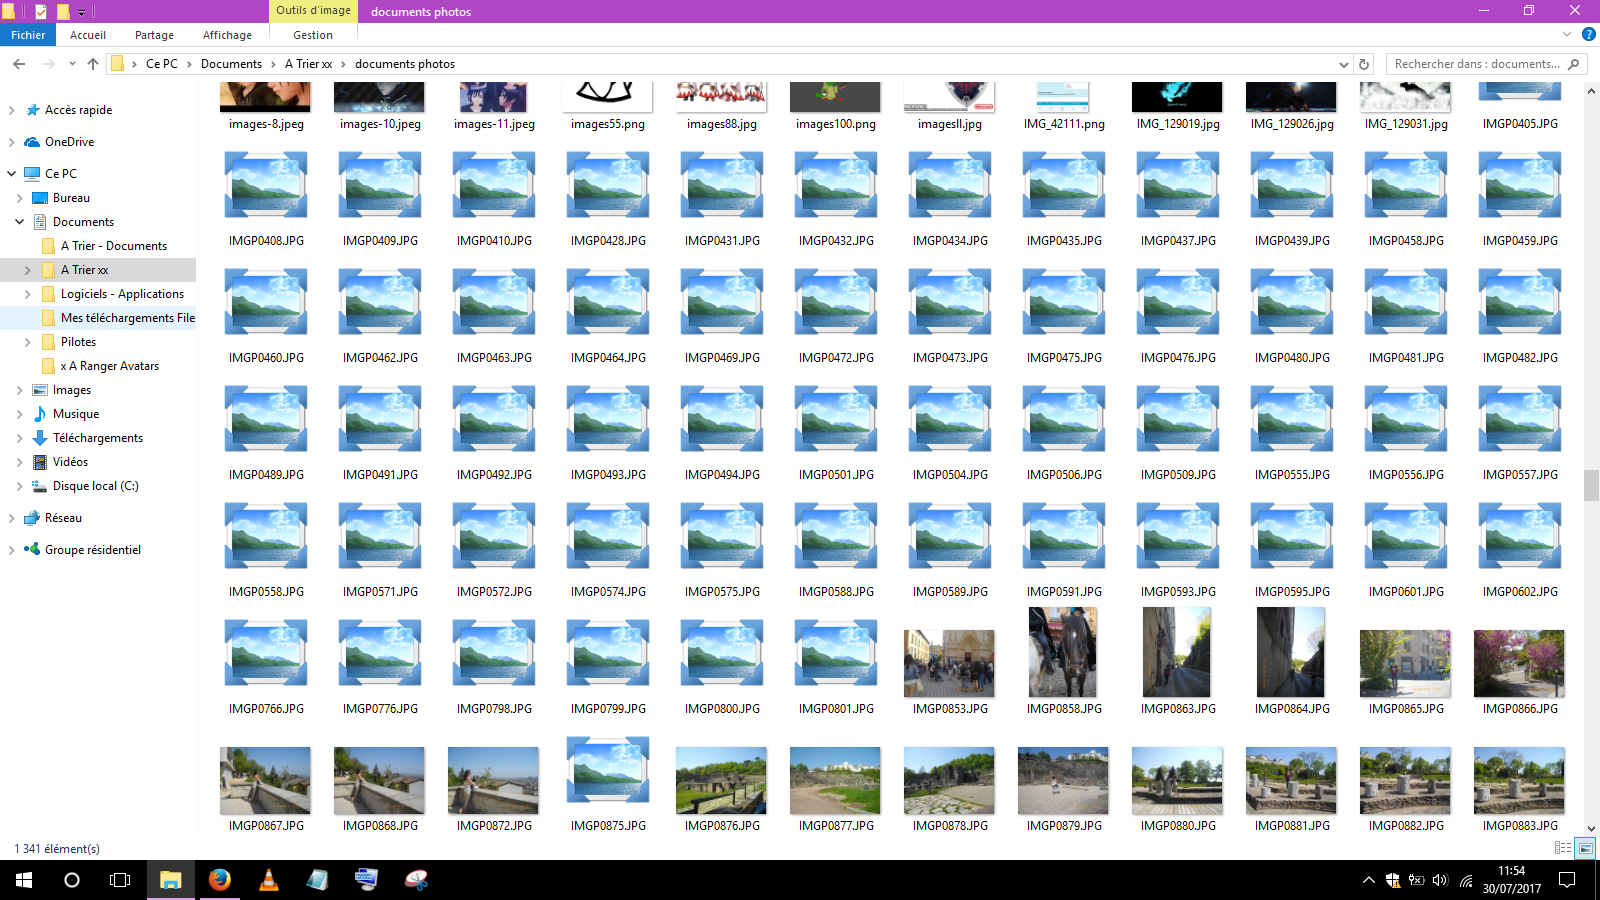
Task: Open network Wi-Fi tray icon
Action: point(1466,881)
